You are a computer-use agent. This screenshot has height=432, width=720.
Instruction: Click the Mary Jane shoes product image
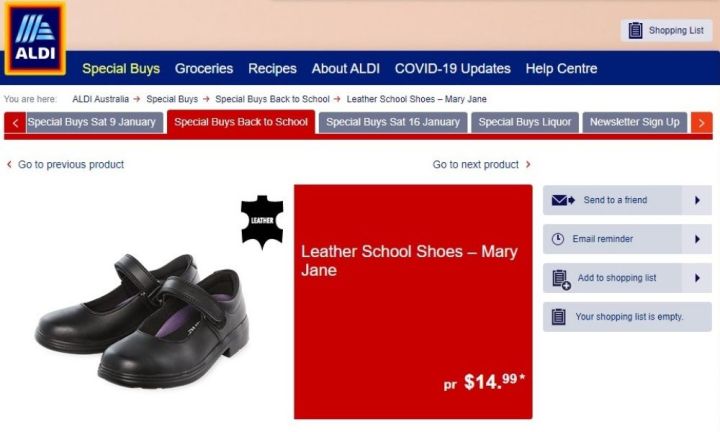point(142,321)
